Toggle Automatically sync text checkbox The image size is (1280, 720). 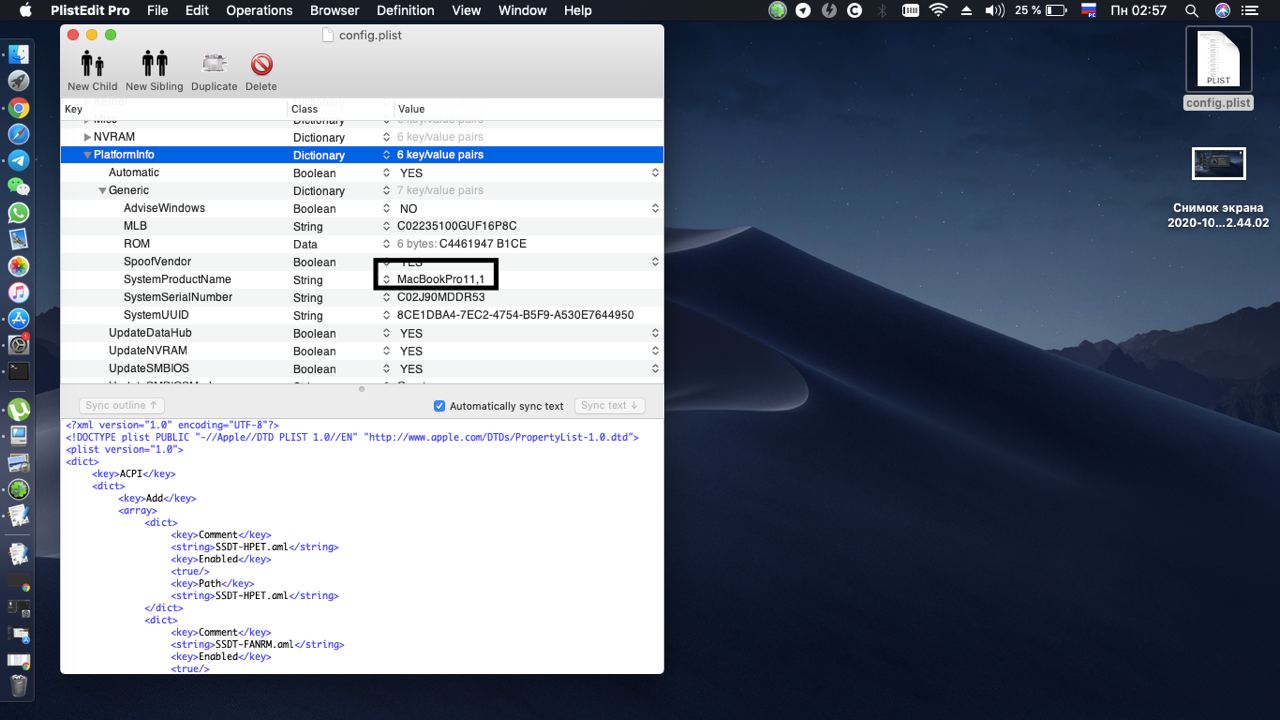[439, 406]
